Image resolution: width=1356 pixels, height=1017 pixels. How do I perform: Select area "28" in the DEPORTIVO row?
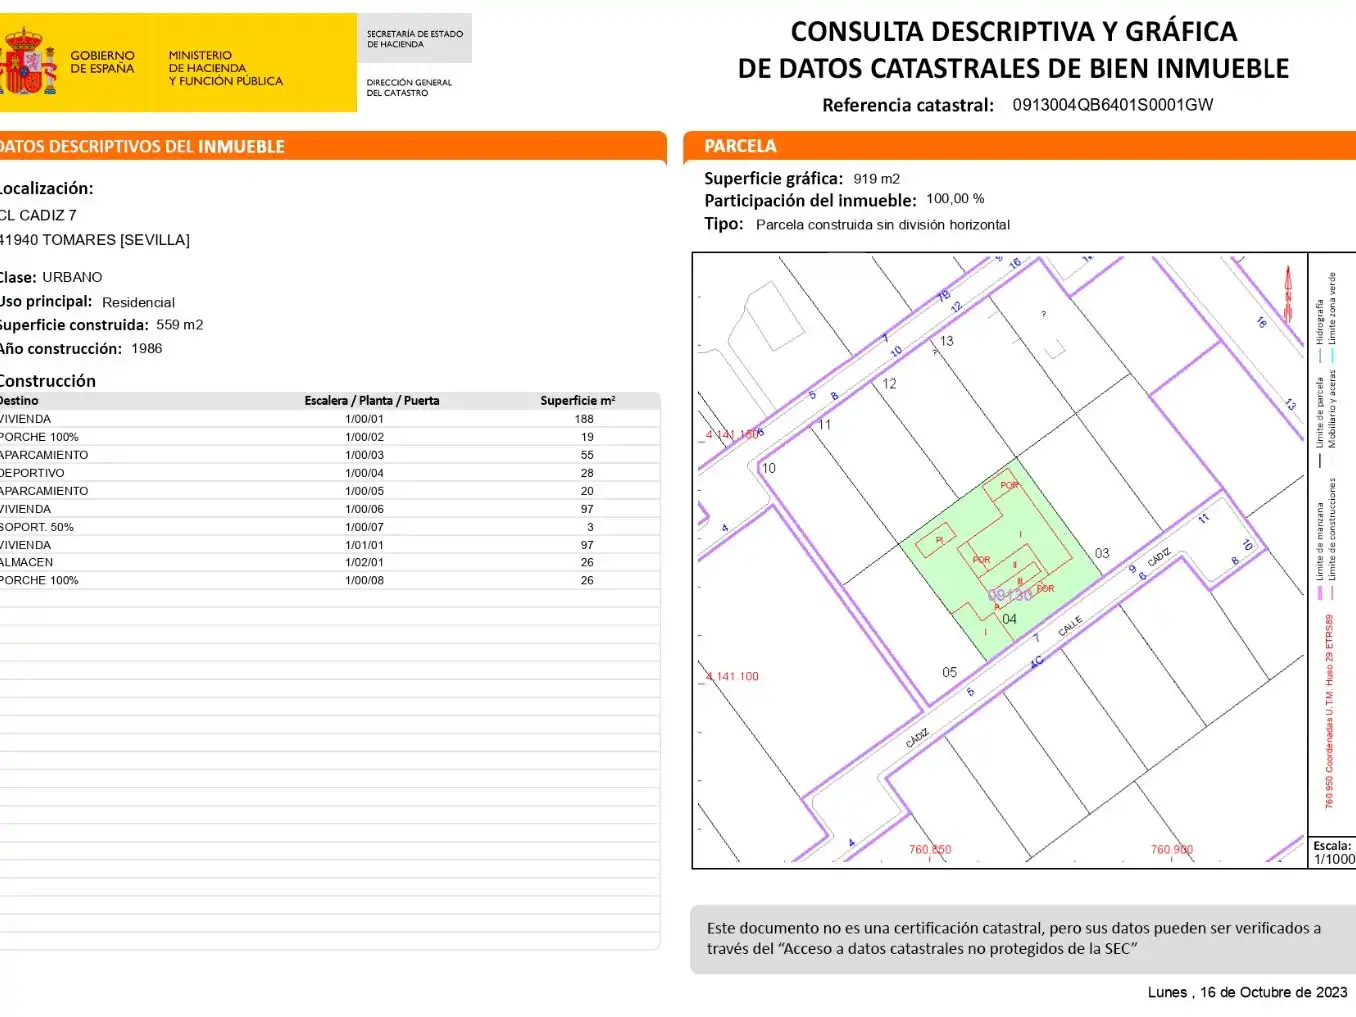(x=587, y=473)
